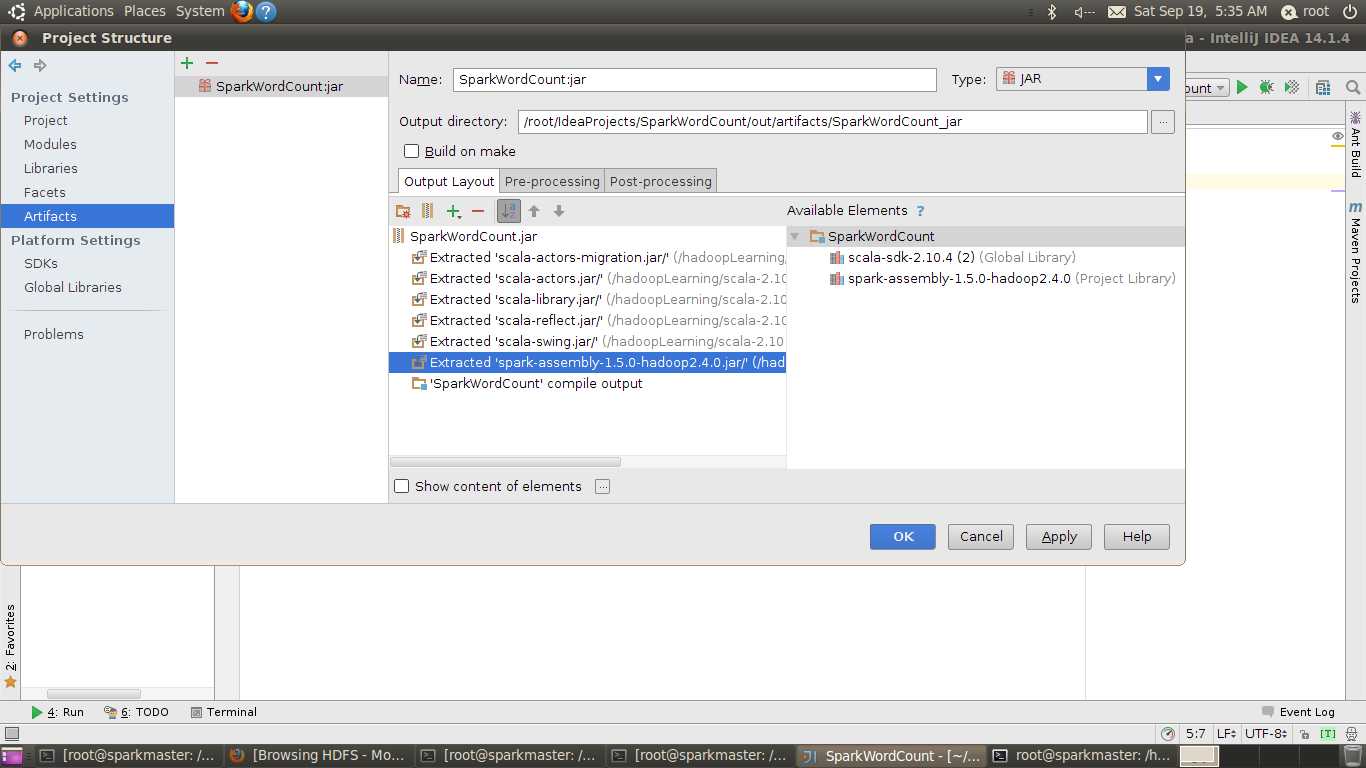Viewport: 1366px width, 768px height.
Task: Select Global Libraries under Platform Settings
Action: point(73,288)
